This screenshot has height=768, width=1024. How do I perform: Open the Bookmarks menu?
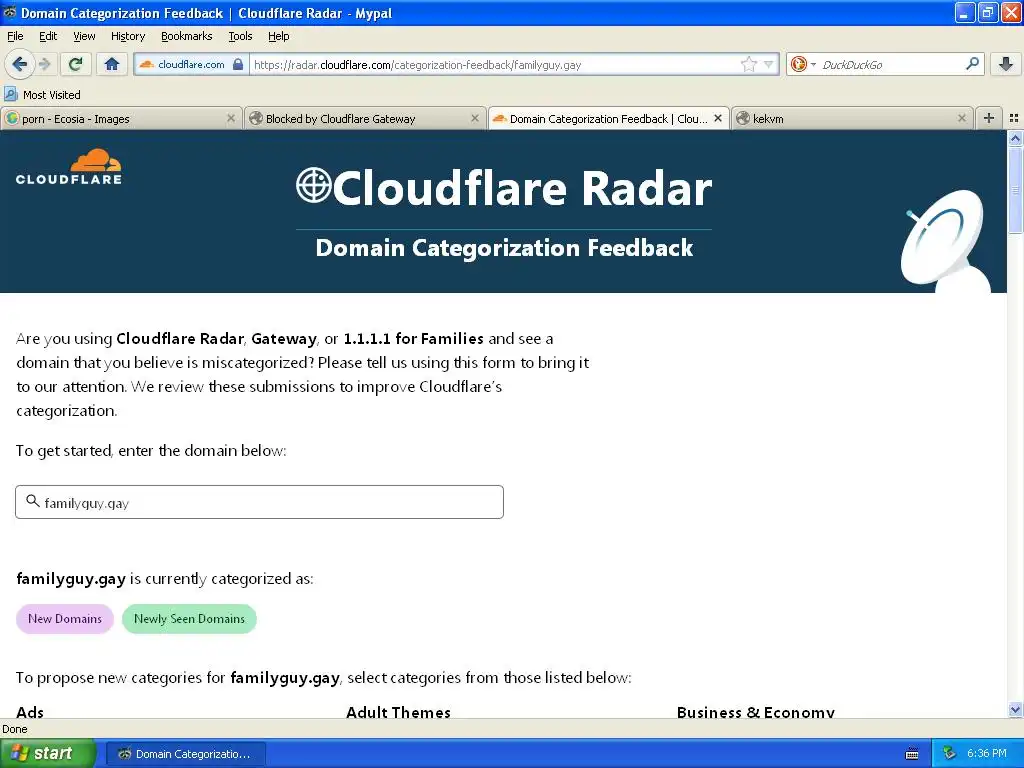tap(186, 36)
